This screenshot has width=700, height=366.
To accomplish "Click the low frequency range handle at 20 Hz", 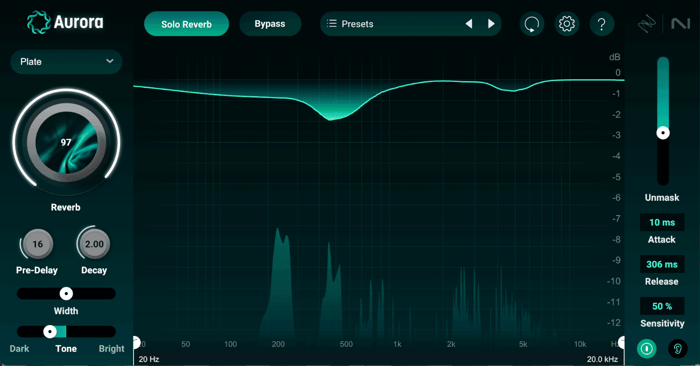I will tap(136, 342).
